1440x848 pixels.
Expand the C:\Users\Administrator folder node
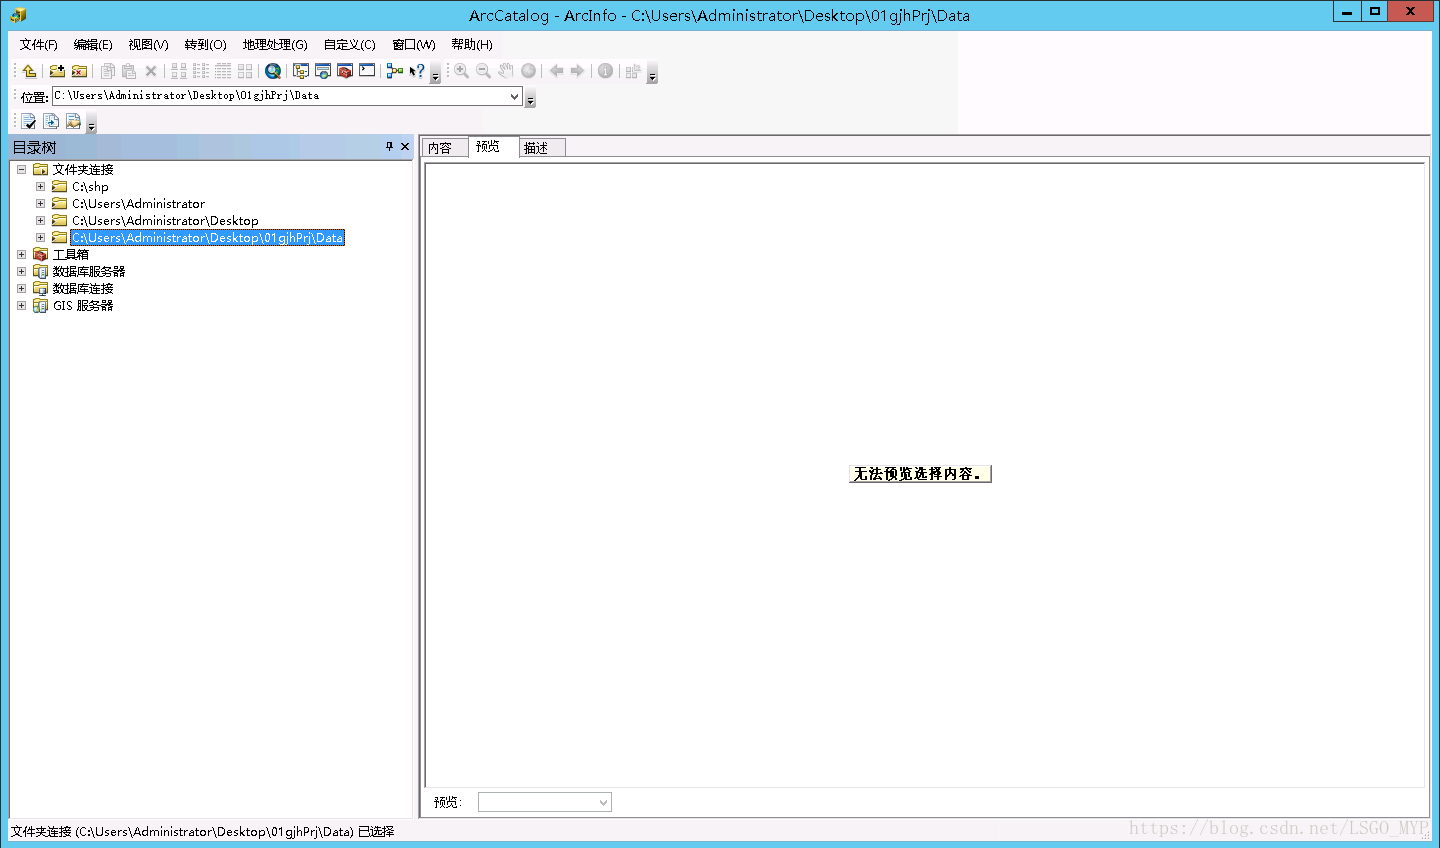tap(40, 204)
